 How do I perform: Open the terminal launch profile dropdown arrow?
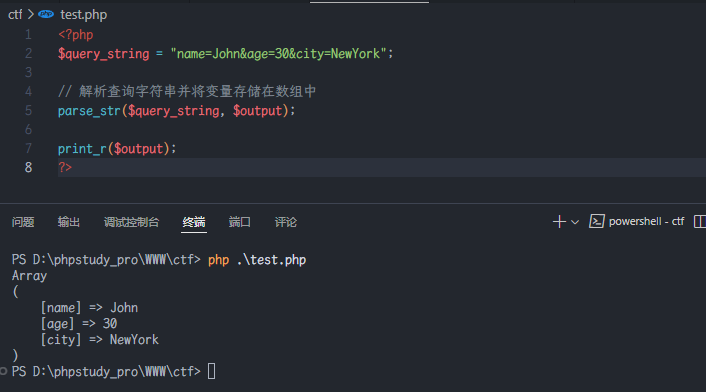point(575,222)
